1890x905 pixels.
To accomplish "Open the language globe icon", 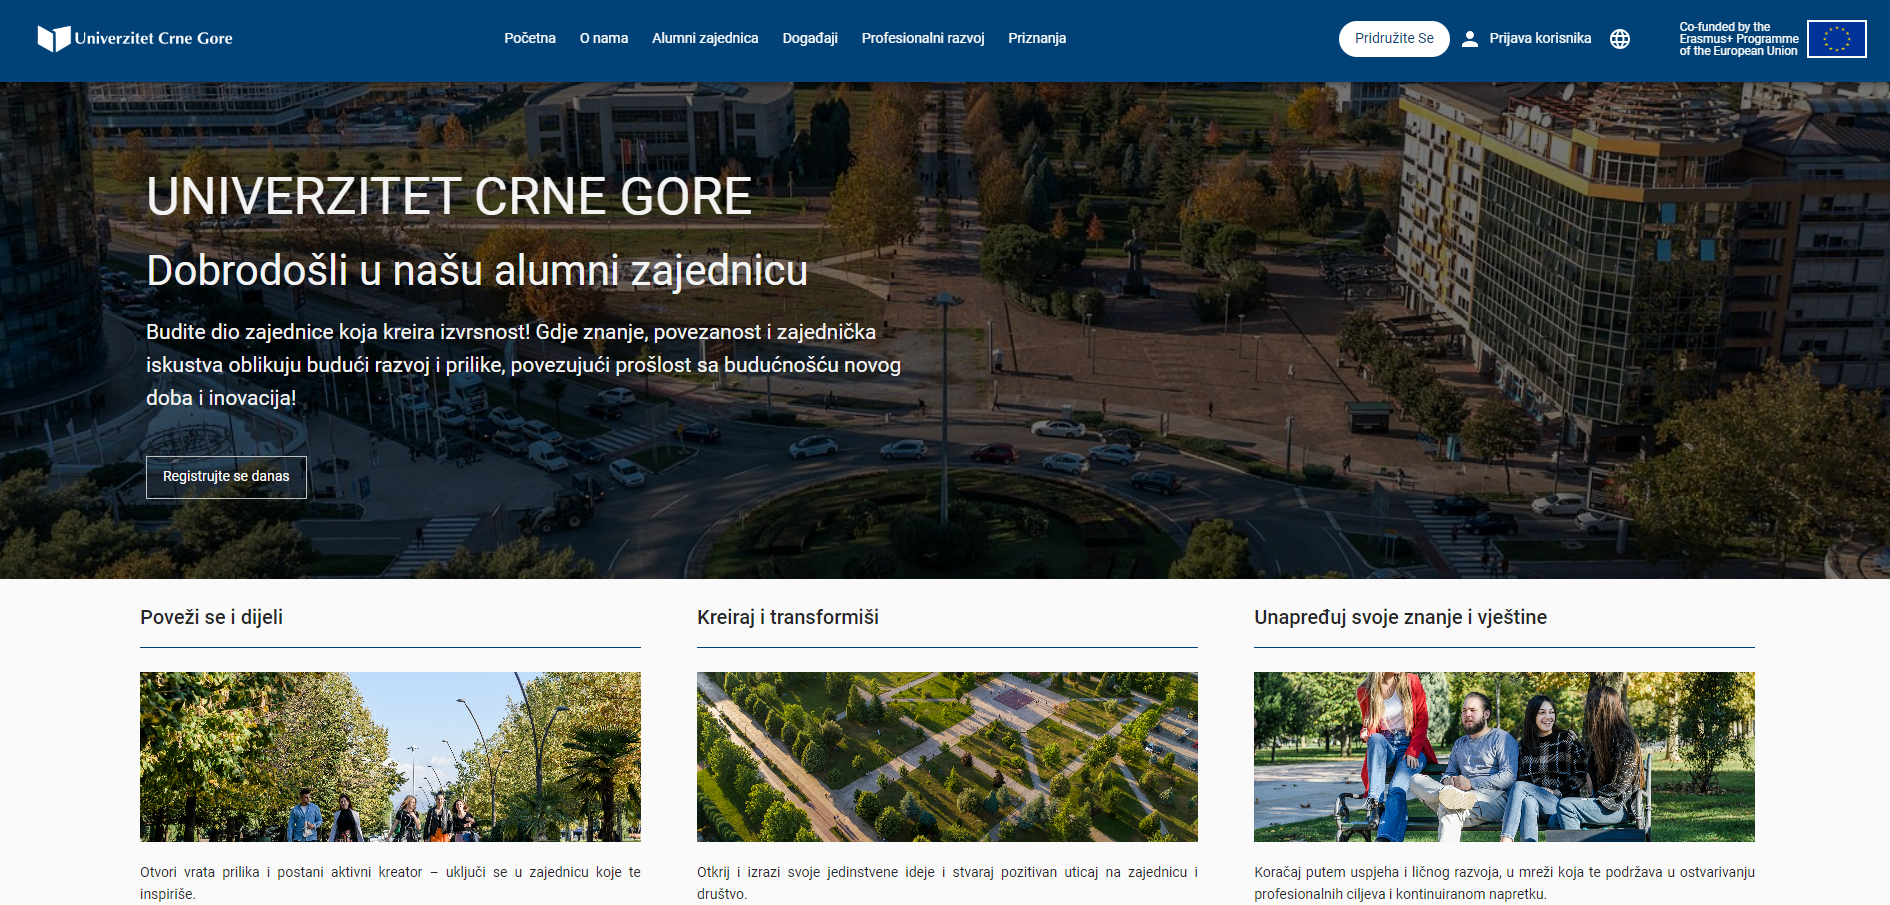I will click(1620, 39).
